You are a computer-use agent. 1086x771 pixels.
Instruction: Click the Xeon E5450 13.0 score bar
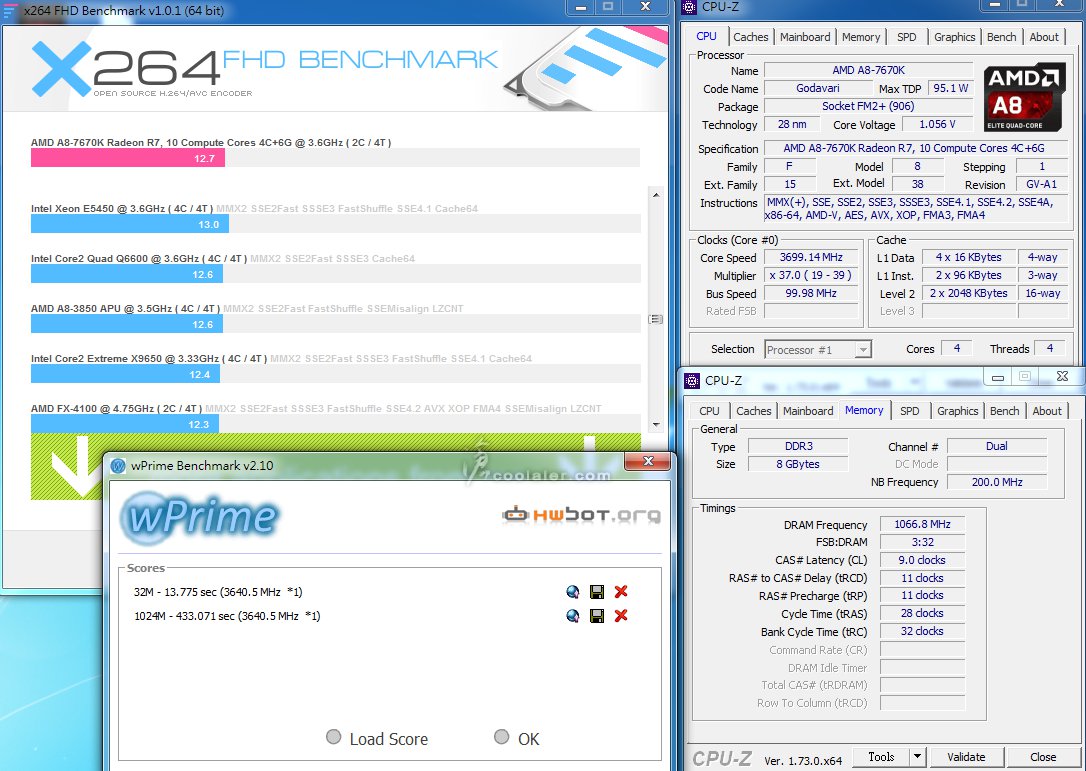pyautogui.click(x=130, y=224)
